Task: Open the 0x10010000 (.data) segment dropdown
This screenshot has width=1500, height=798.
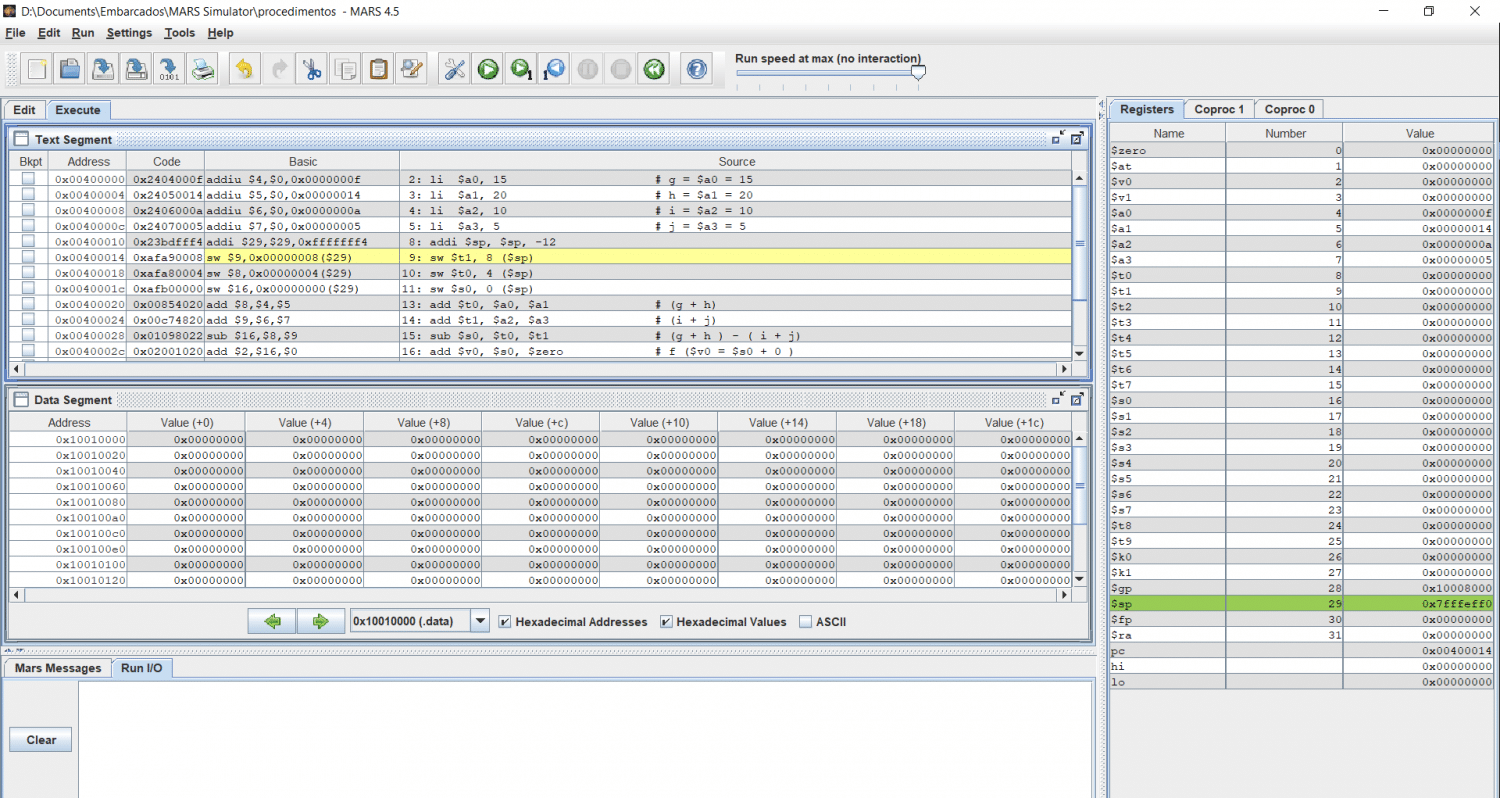Action: [480, 621]
